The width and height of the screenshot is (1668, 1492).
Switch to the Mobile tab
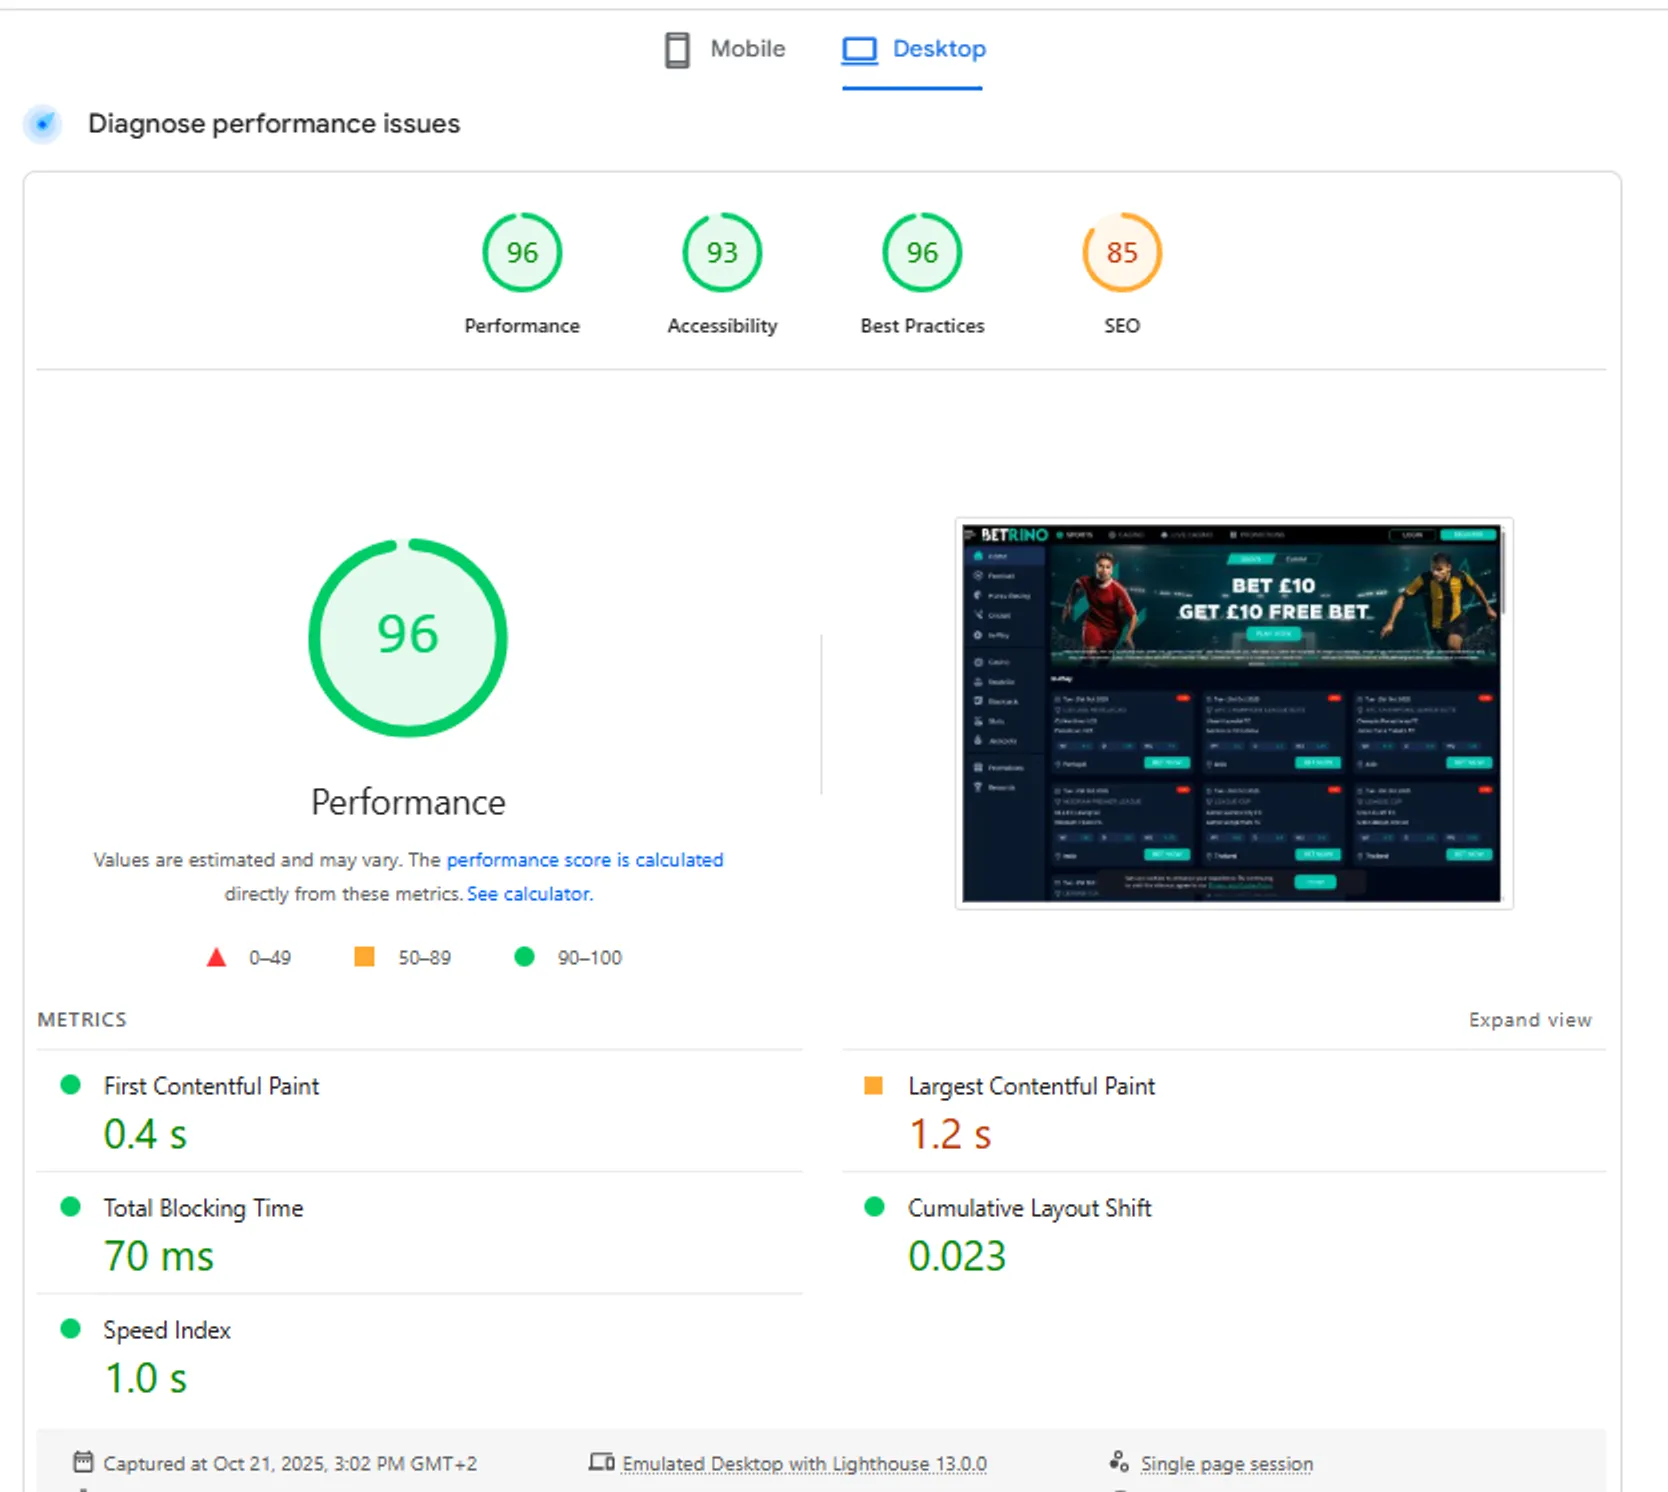point(725,49)
